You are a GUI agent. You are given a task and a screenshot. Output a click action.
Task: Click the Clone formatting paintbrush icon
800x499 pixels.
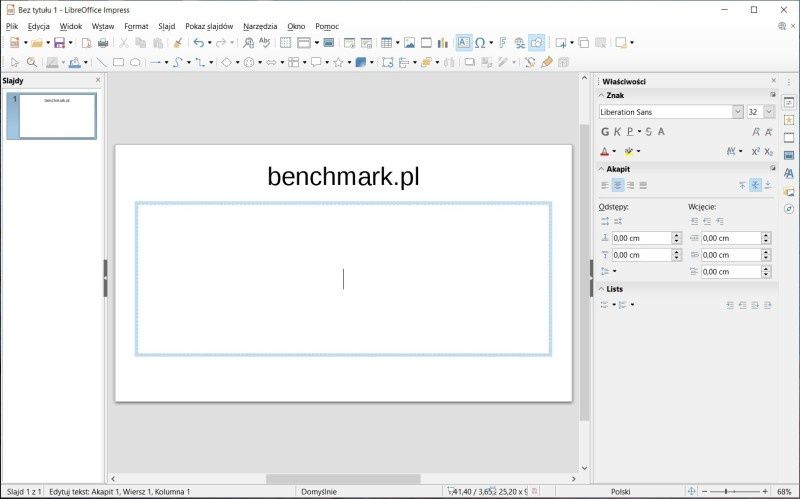(178, 43)
